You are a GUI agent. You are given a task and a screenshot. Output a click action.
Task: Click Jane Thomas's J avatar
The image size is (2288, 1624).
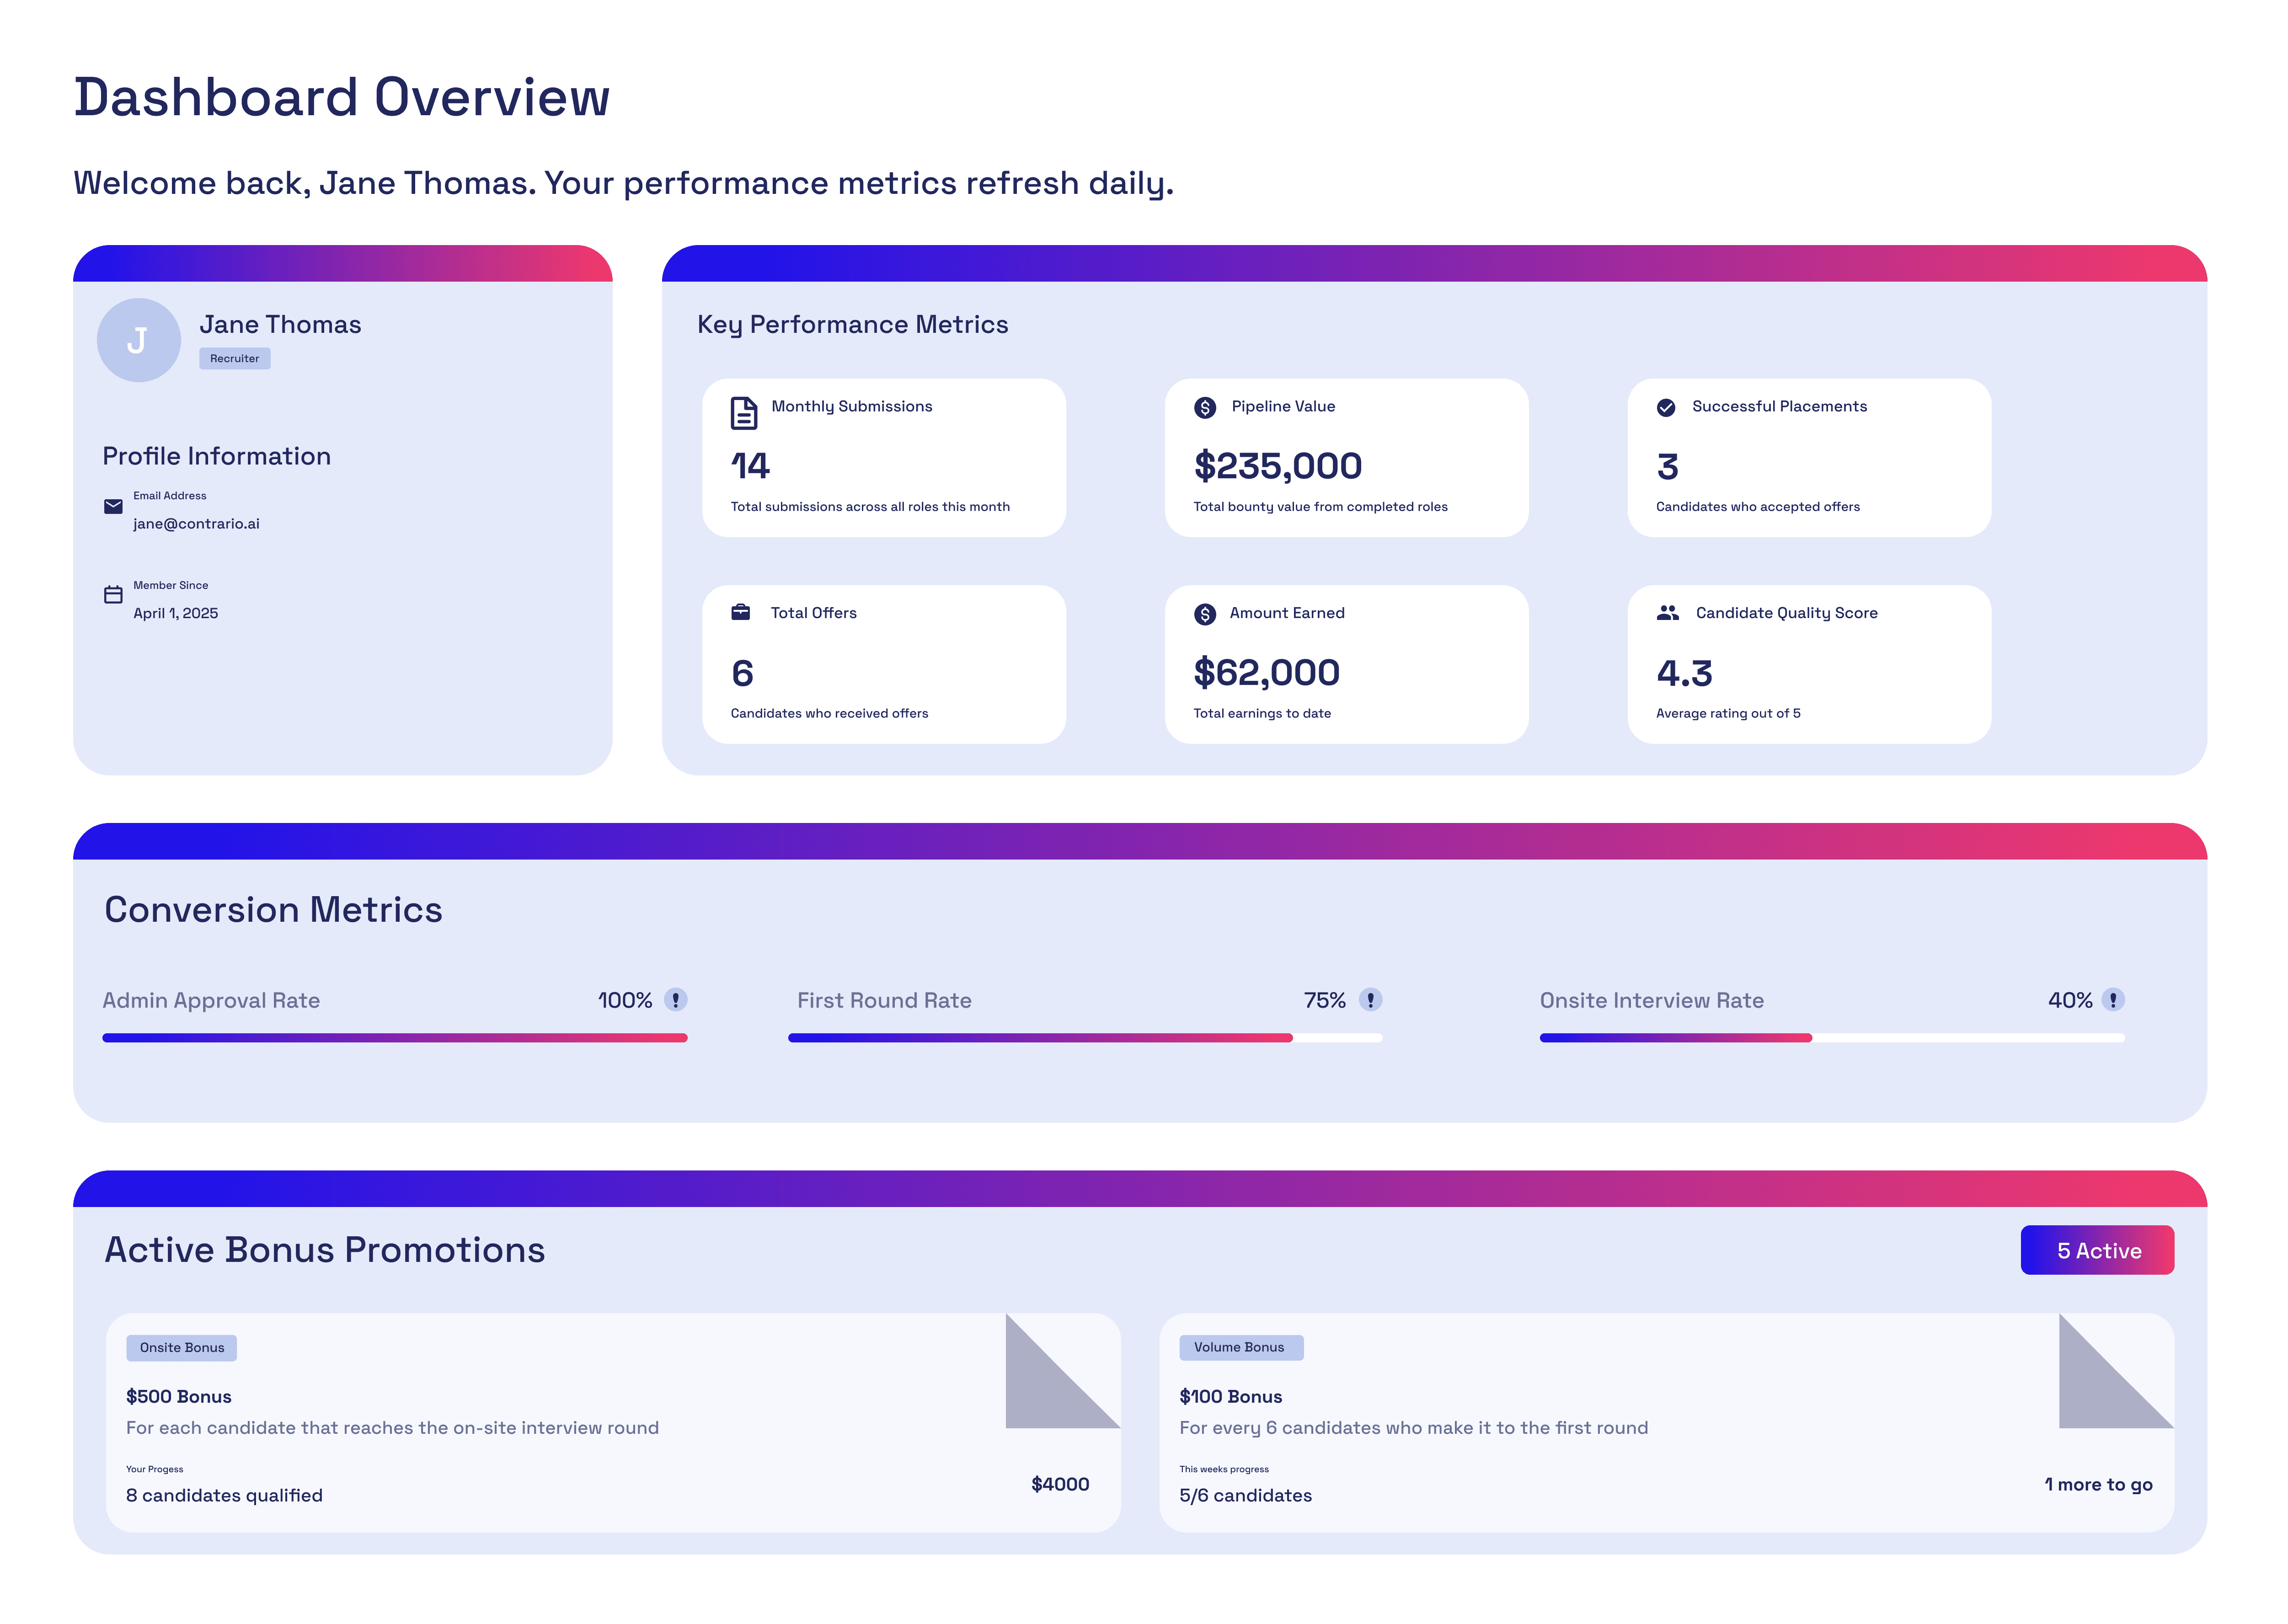138,340
